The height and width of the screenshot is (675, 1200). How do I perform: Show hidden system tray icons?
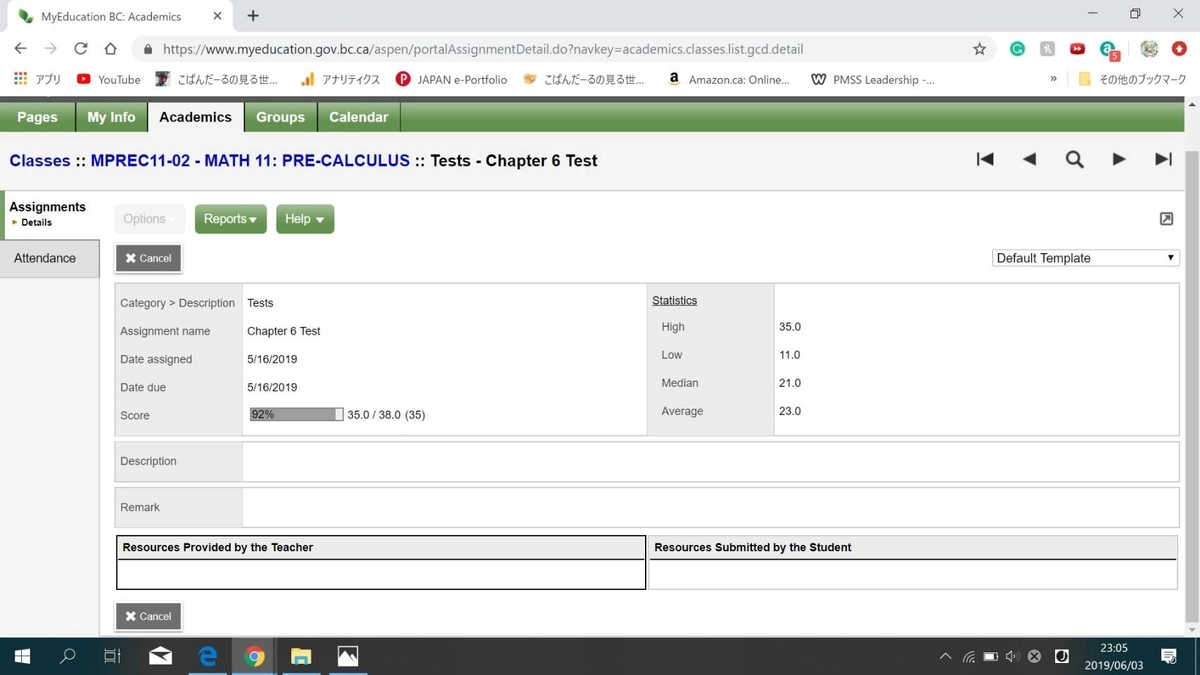(x=946, y=657)
